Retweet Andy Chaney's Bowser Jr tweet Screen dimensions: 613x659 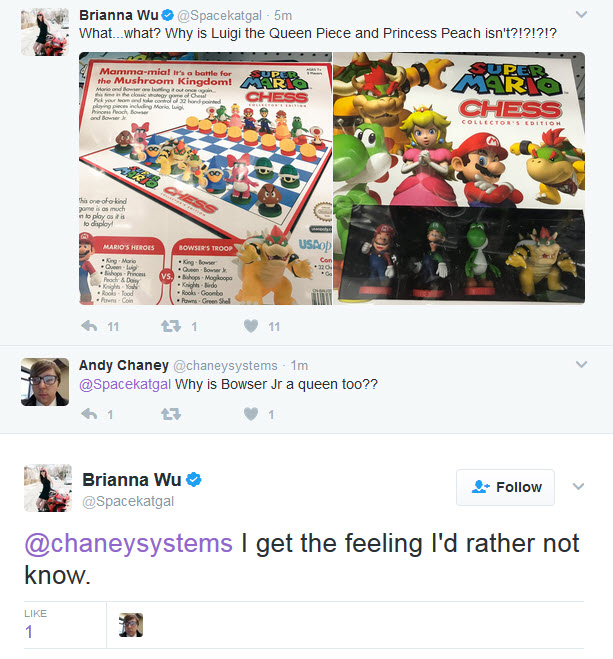pos(171,414)
